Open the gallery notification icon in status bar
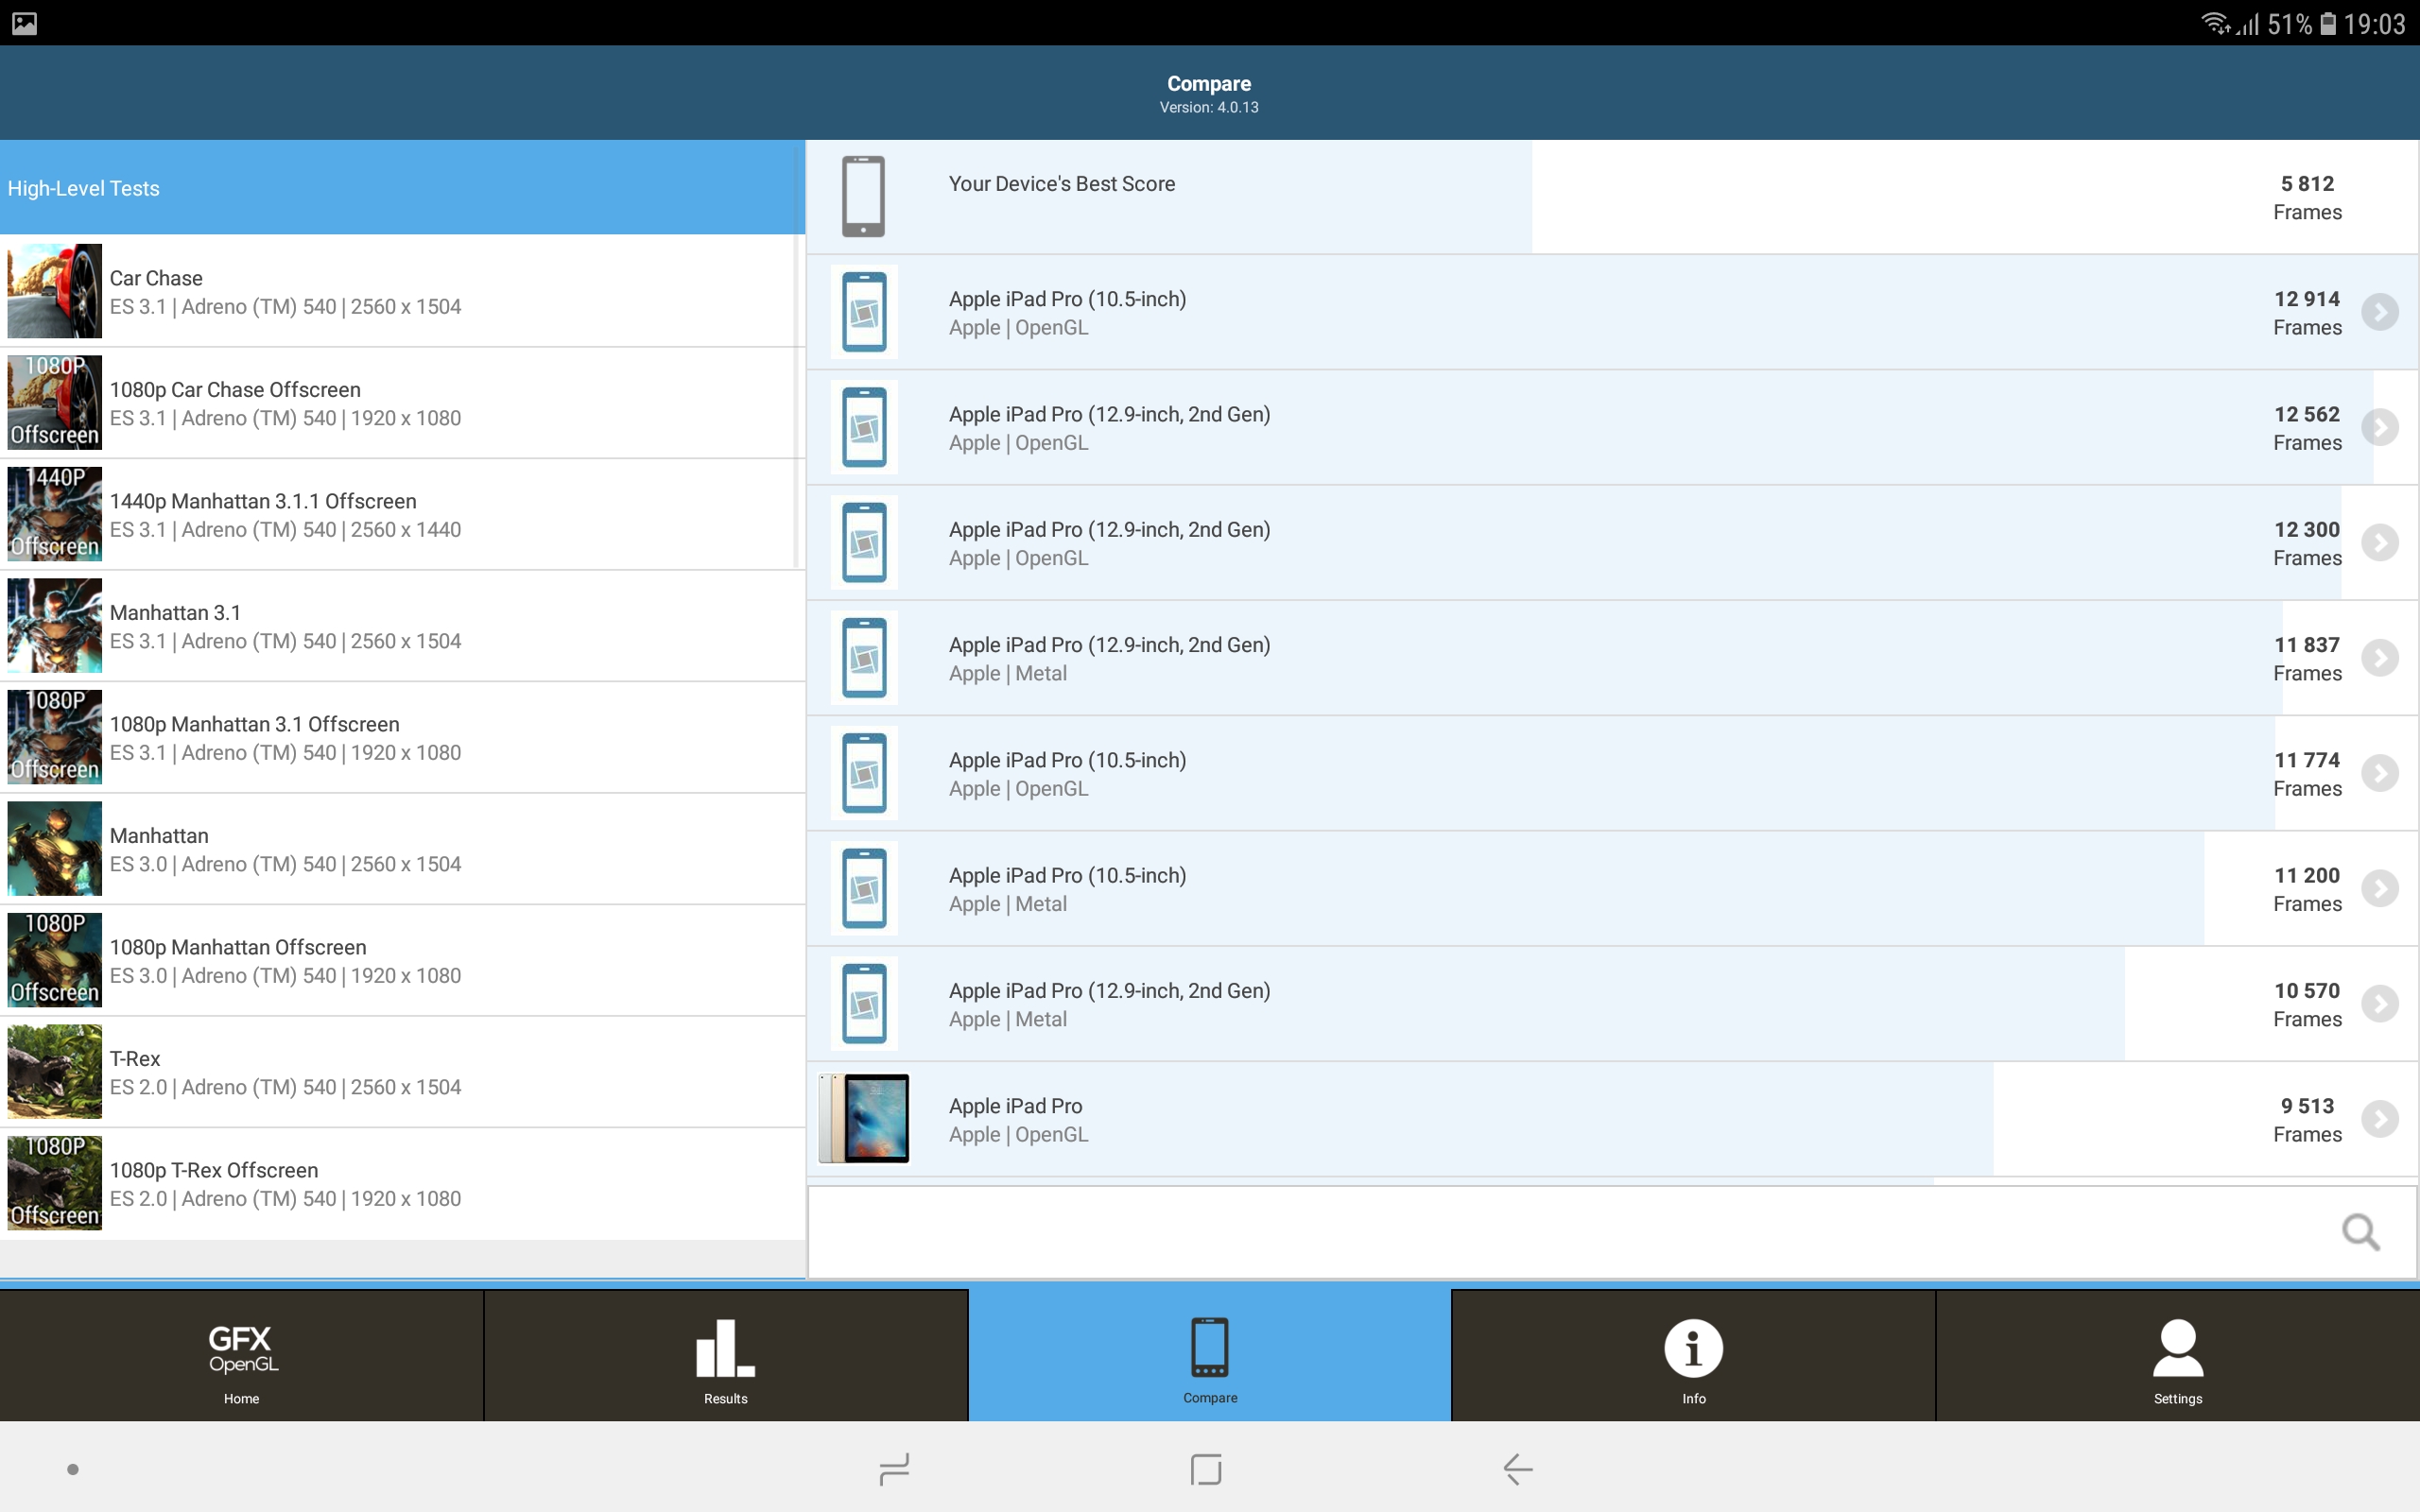2420x1512 pixels. (x=24, y=23)
